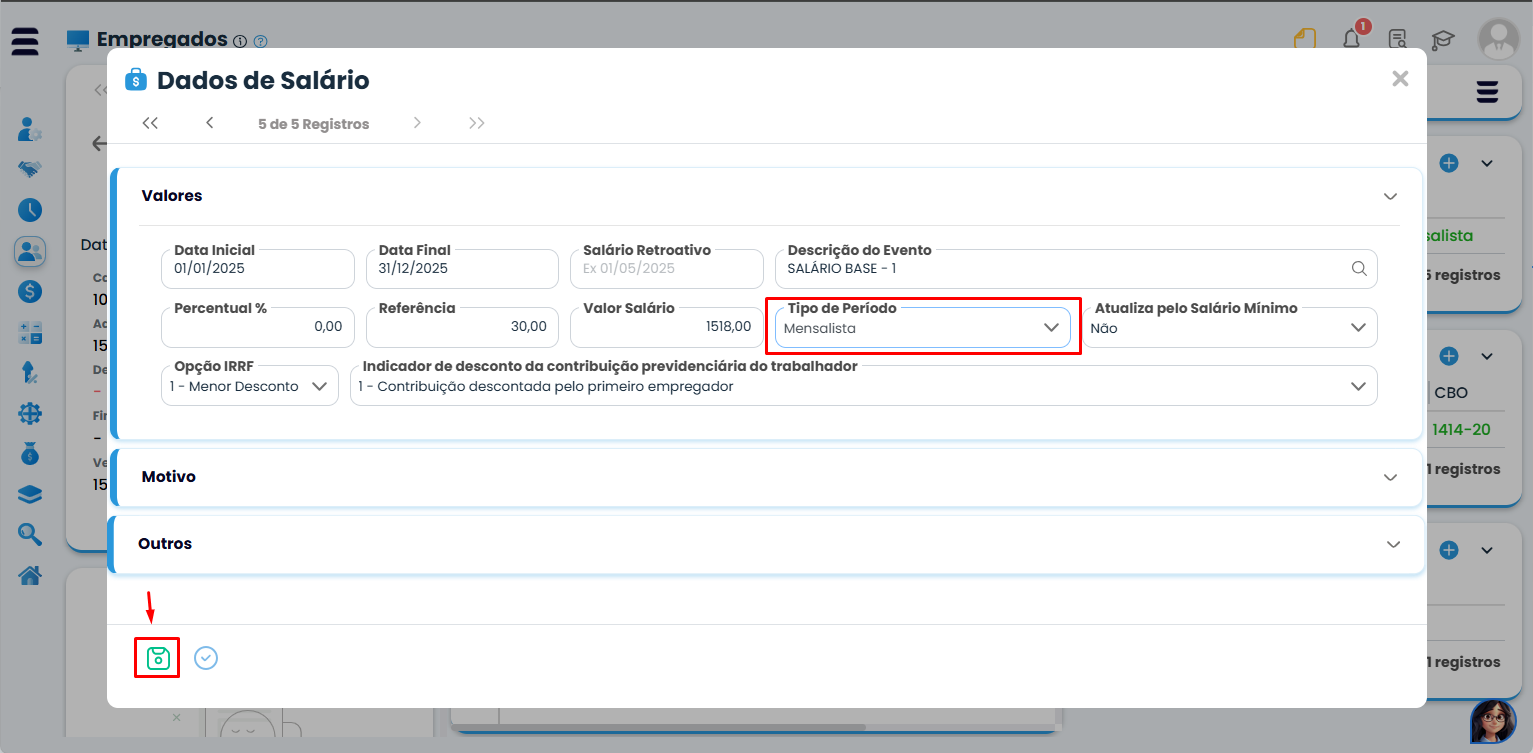Screen dimensions: 1533x753
Task: Open the yellow notes icon in the header
Action: tap(1304, 39)
